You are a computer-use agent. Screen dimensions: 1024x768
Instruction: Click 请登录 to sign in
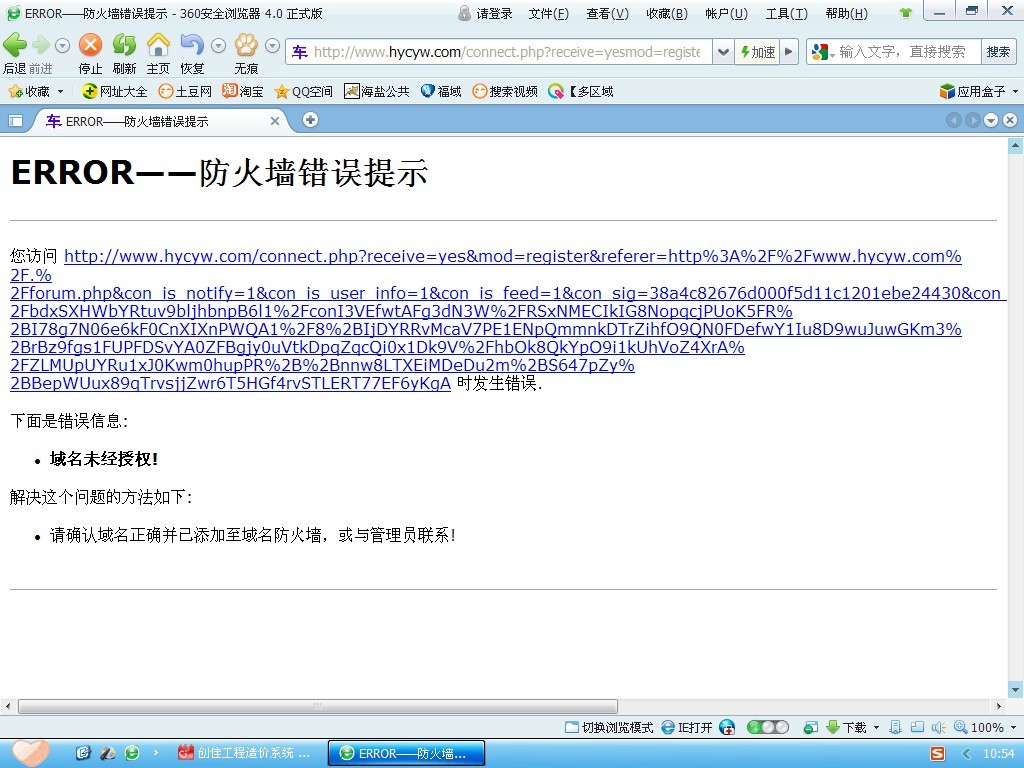point(485,14)
